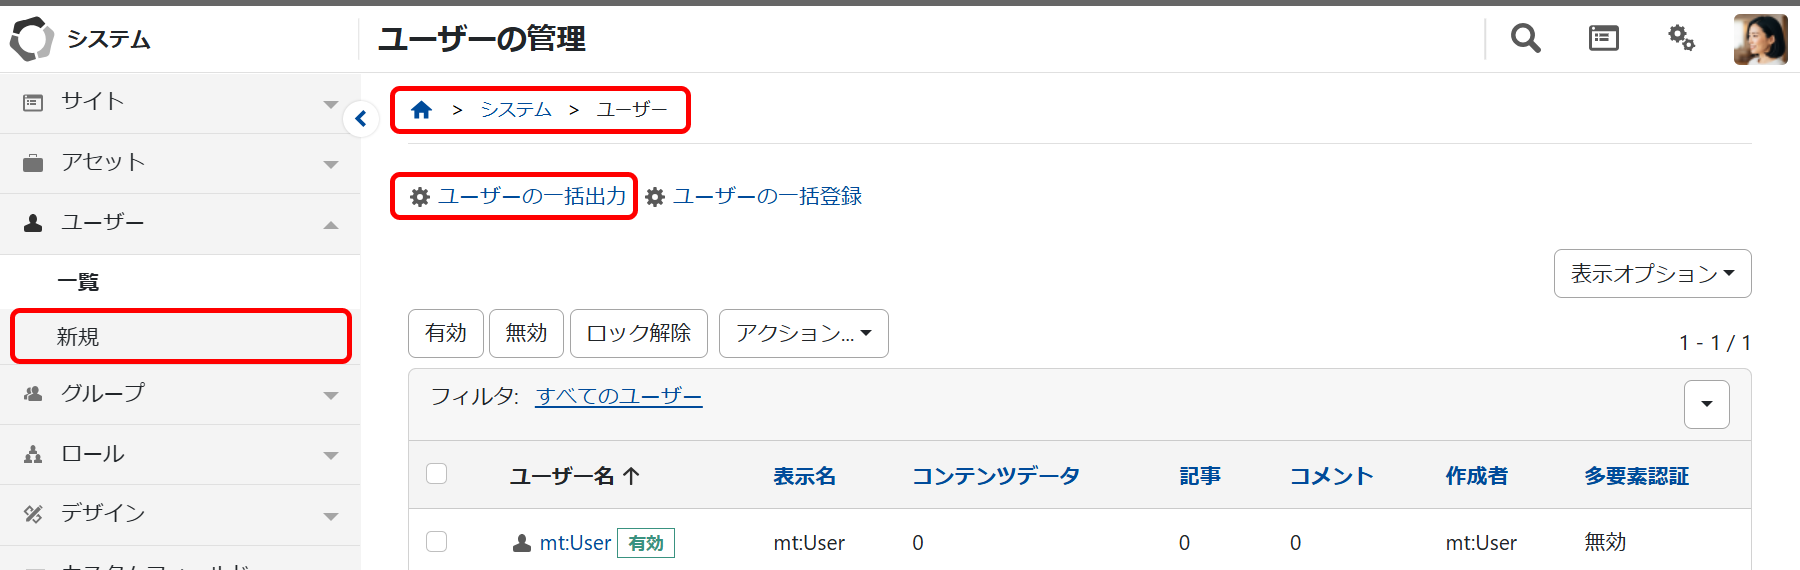Select 新規 under the ユーザー menu

[x=78, y=337]
